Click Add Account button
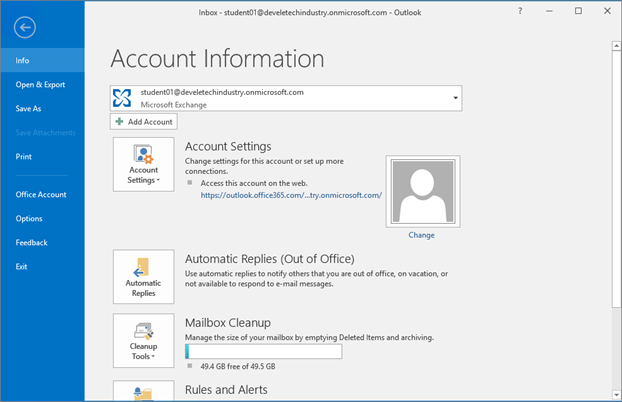Screen dimensions: 622x402 [x=144, y=121]
